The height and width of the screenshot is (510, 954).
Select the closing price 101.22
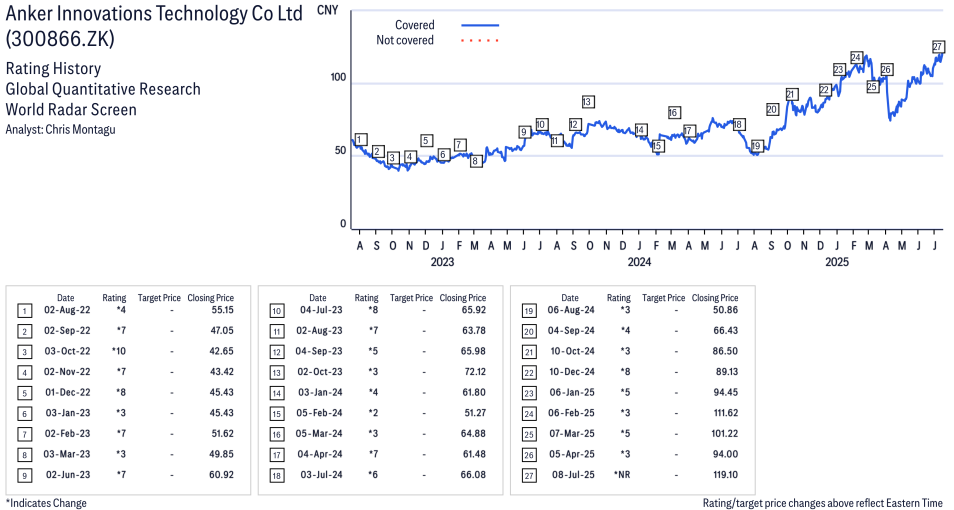[x=725, y=433]
